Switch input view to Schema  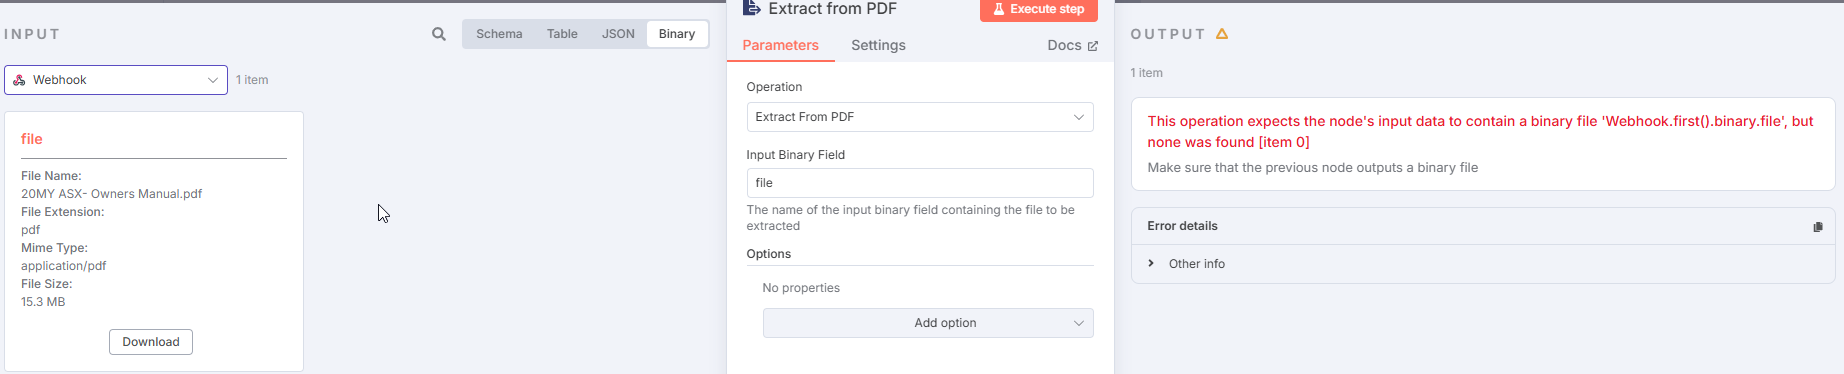[499, 34]
